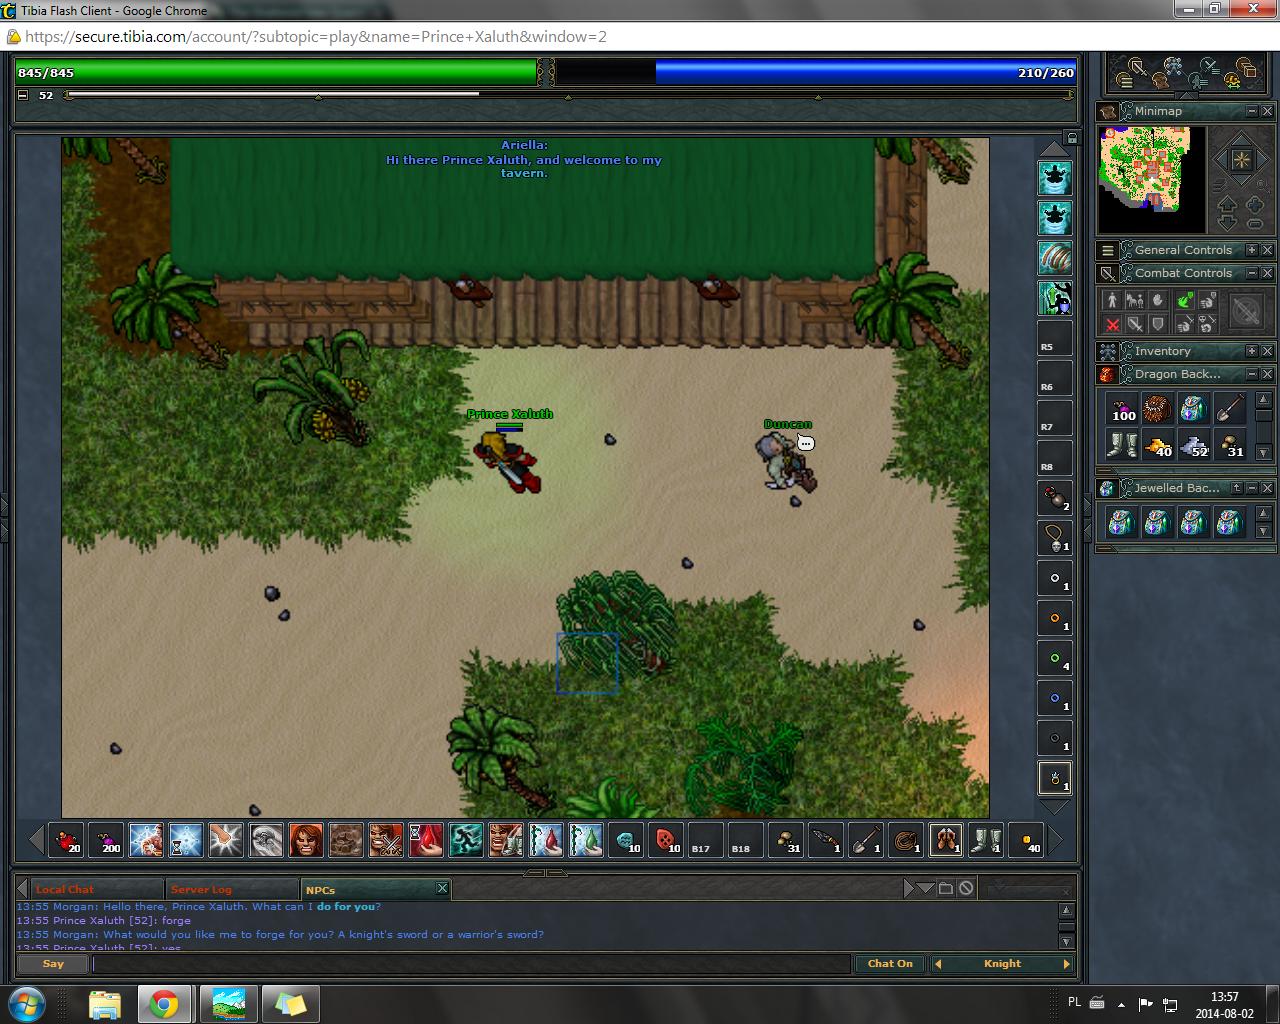This screenshot has height=1024, width=1280.
Task: Open the chat channel dropdown arrow
Action: [x=926, y=888]
